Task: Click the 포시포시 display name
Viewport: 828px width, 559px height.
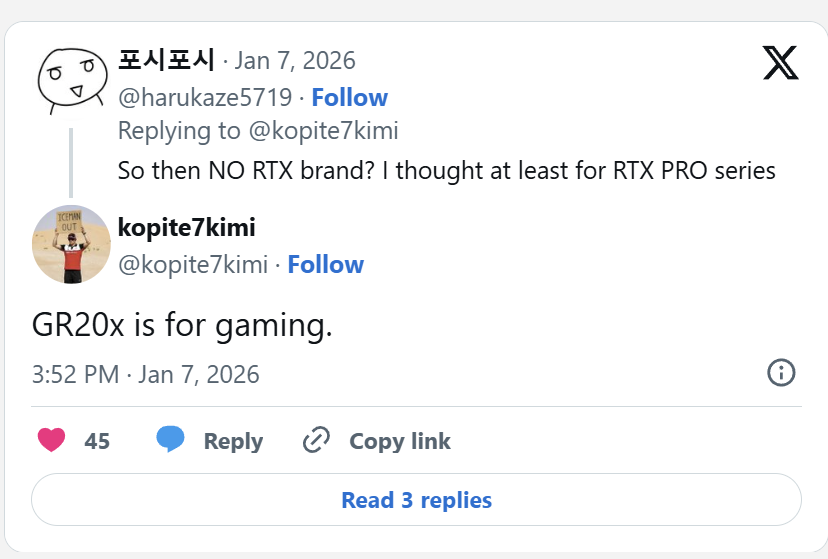Action: tap(166, 60)
